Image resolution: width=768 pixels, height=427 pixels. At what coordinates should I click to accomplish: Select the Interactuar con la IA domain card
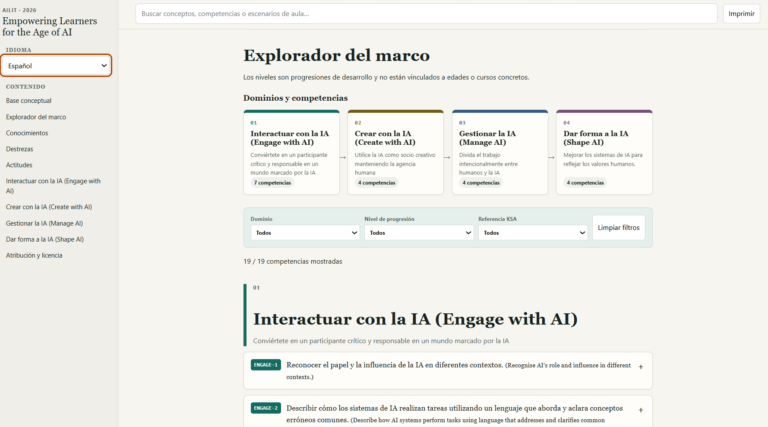coord(291,152)
